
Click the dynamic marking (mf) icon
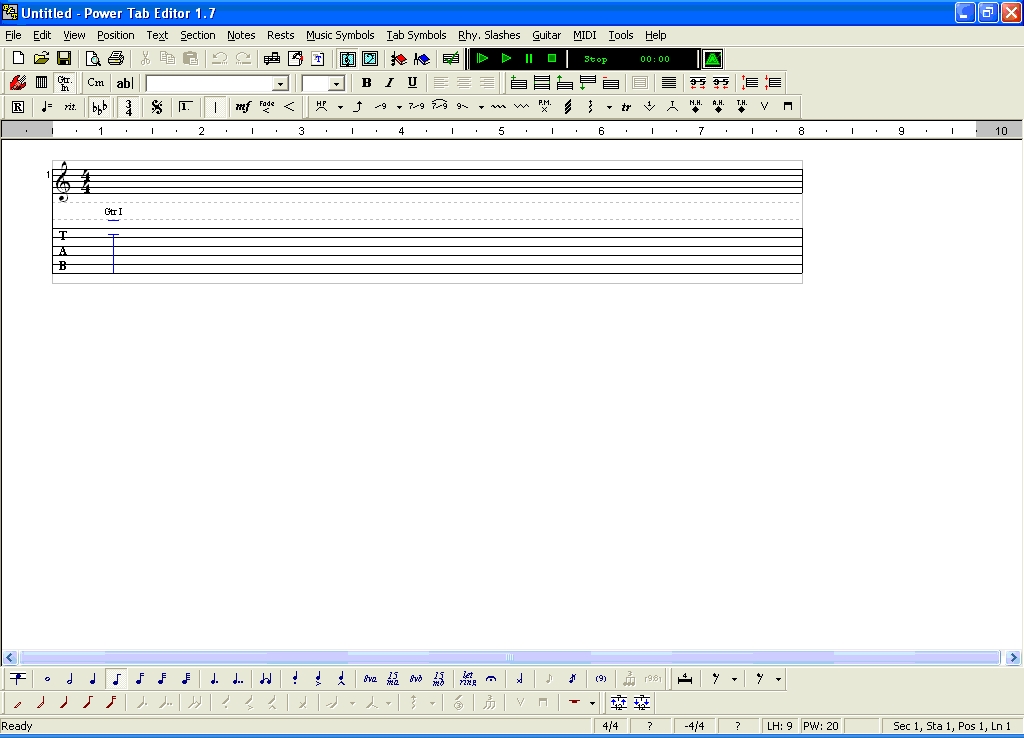pyautogui.click(x=242, y=106)
